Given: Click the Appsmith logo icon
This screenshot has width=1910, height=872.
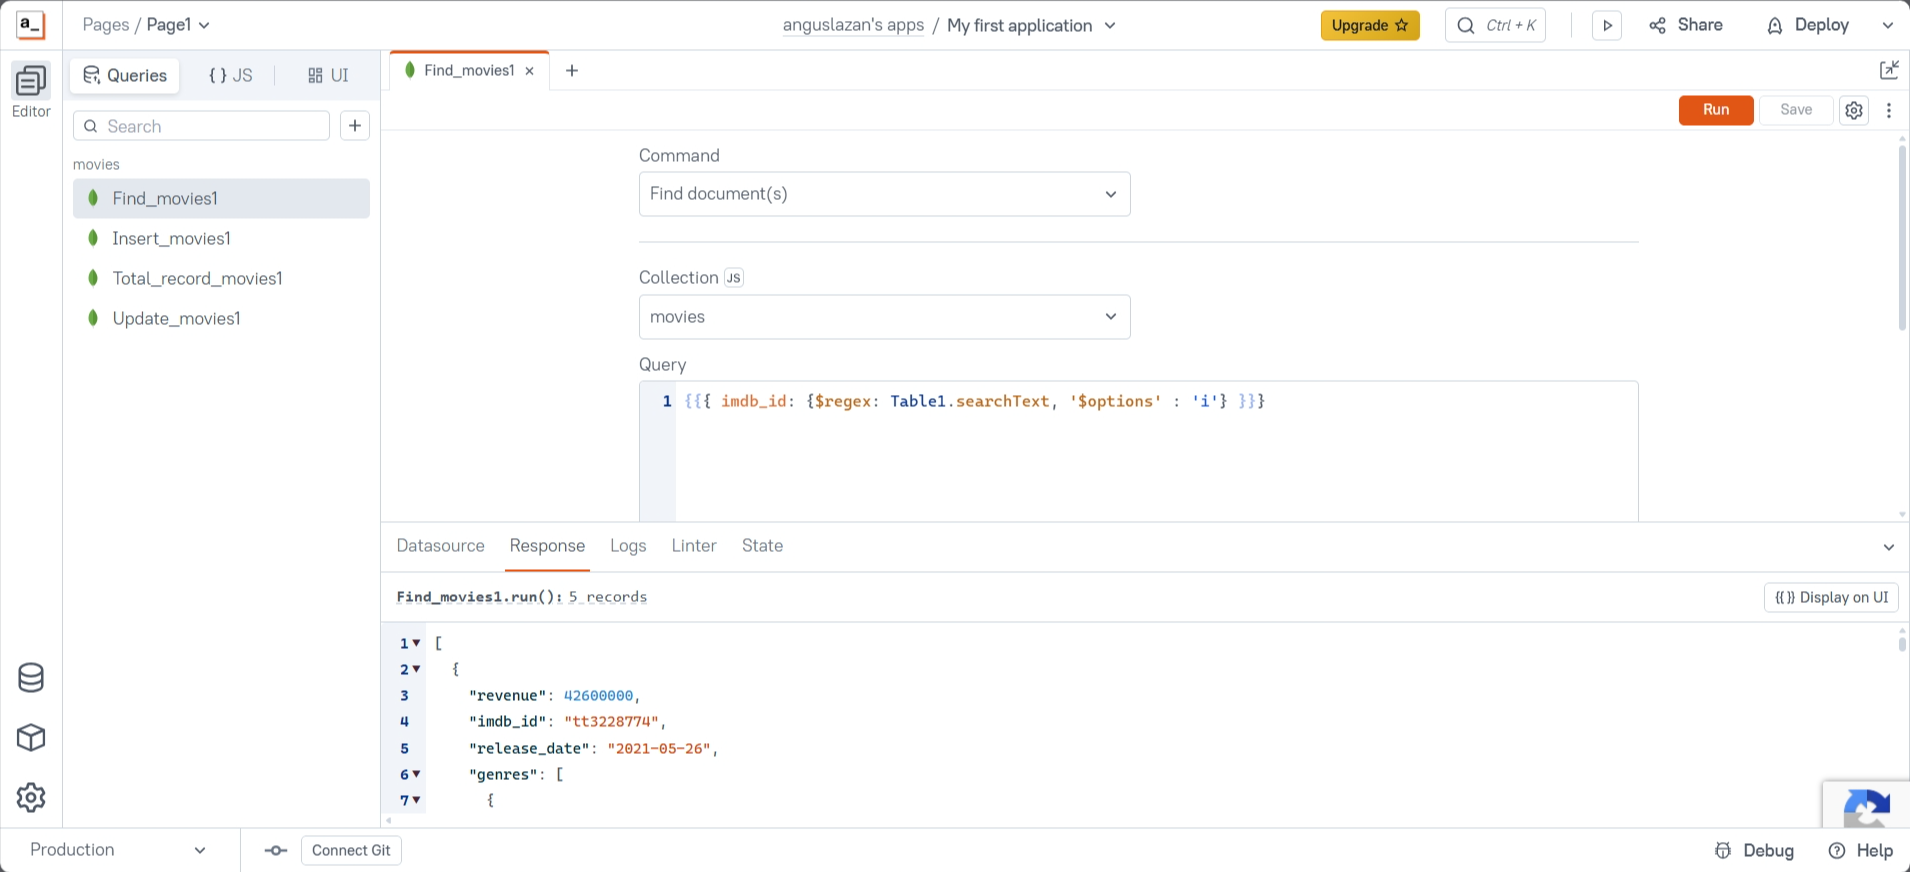Looking at the screenshot, I should pyautogui.click(x=31, y=25).
